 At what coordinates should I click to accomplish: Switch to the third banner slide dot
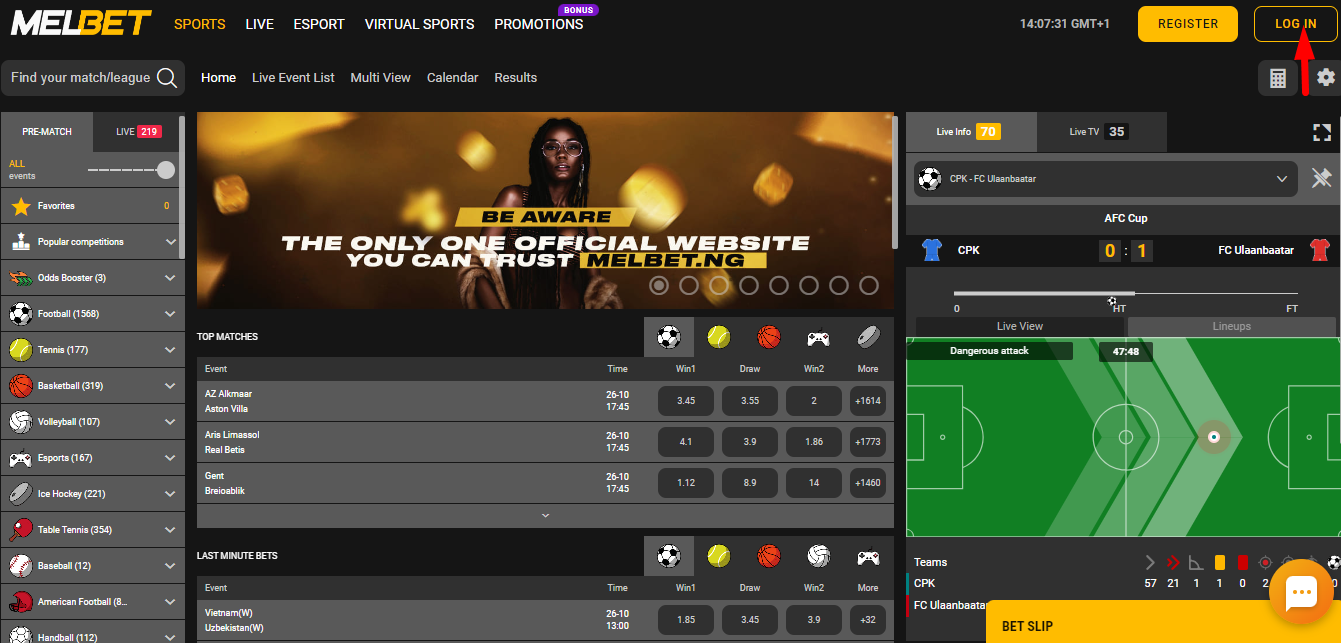tap(719, 286)
